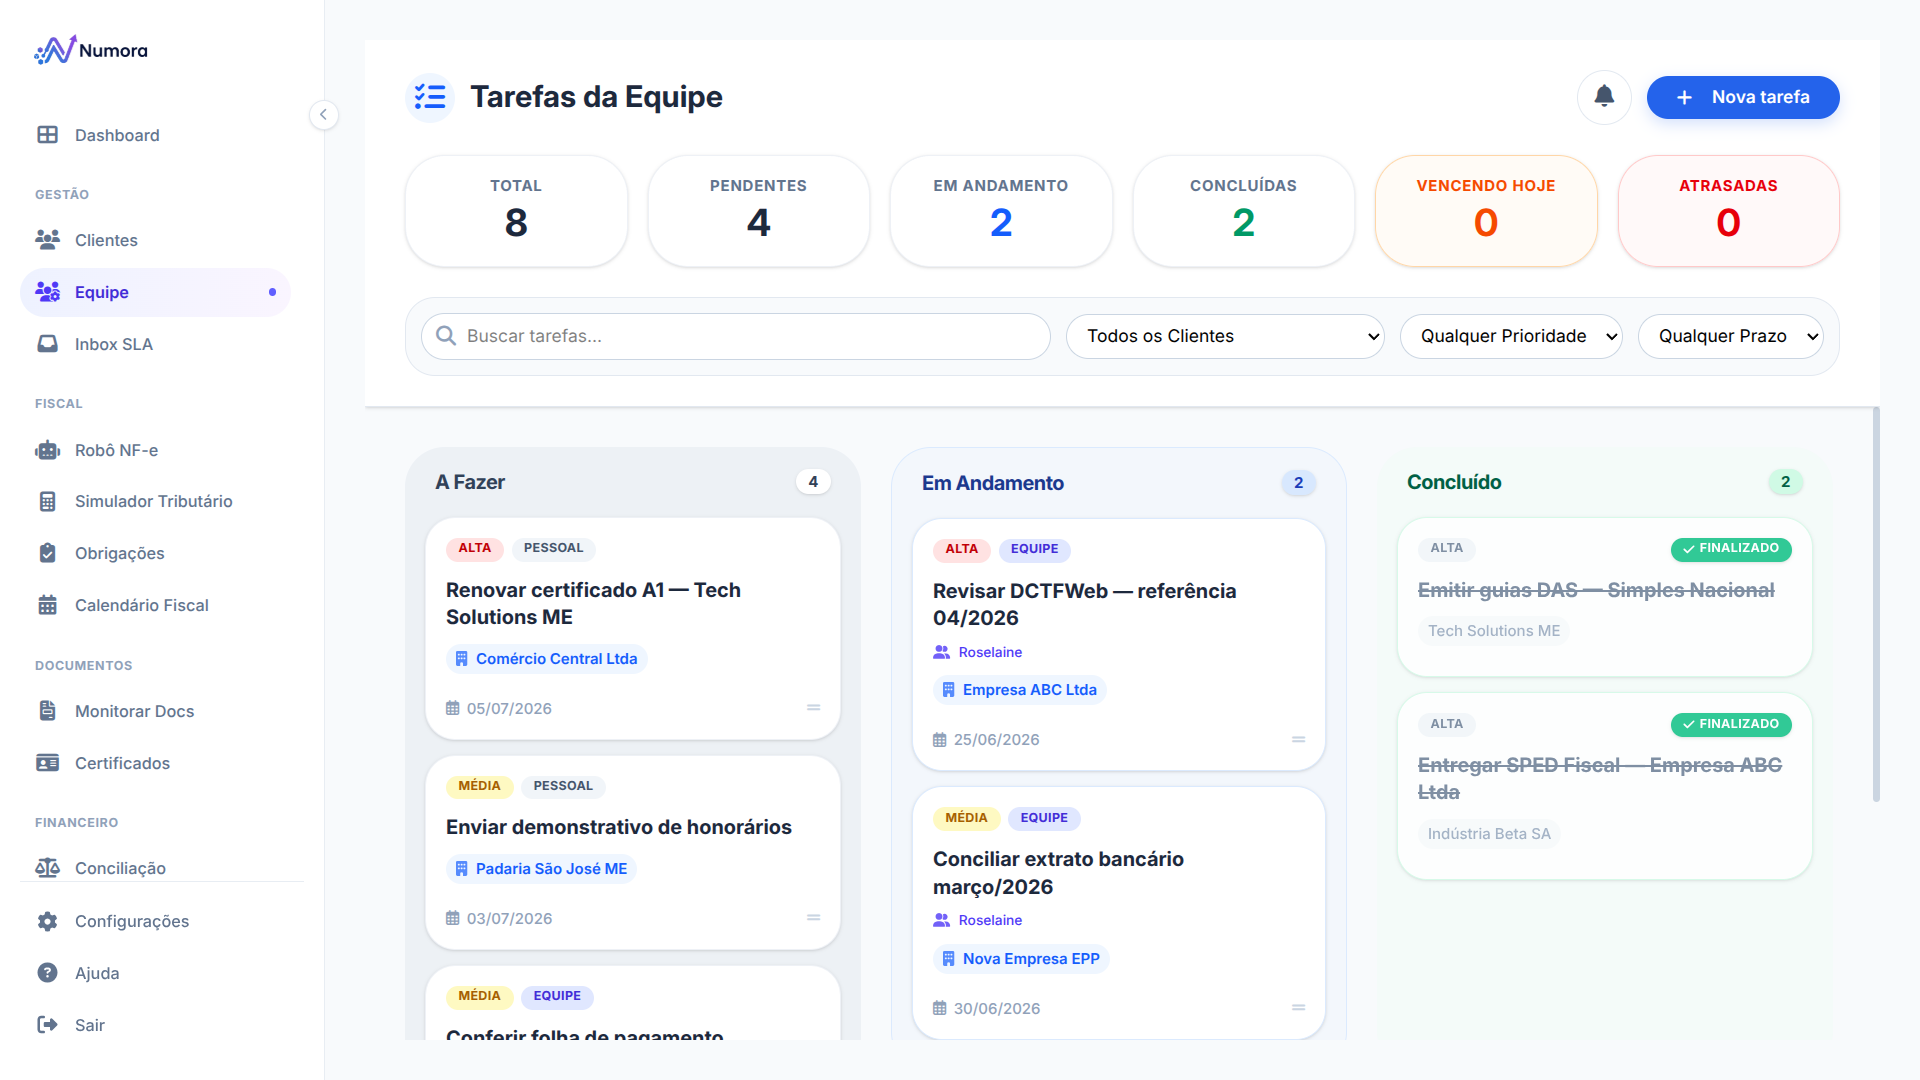Click the page vertical scrollbar
The image size is (1920, 1080).
pos(1876,604)
